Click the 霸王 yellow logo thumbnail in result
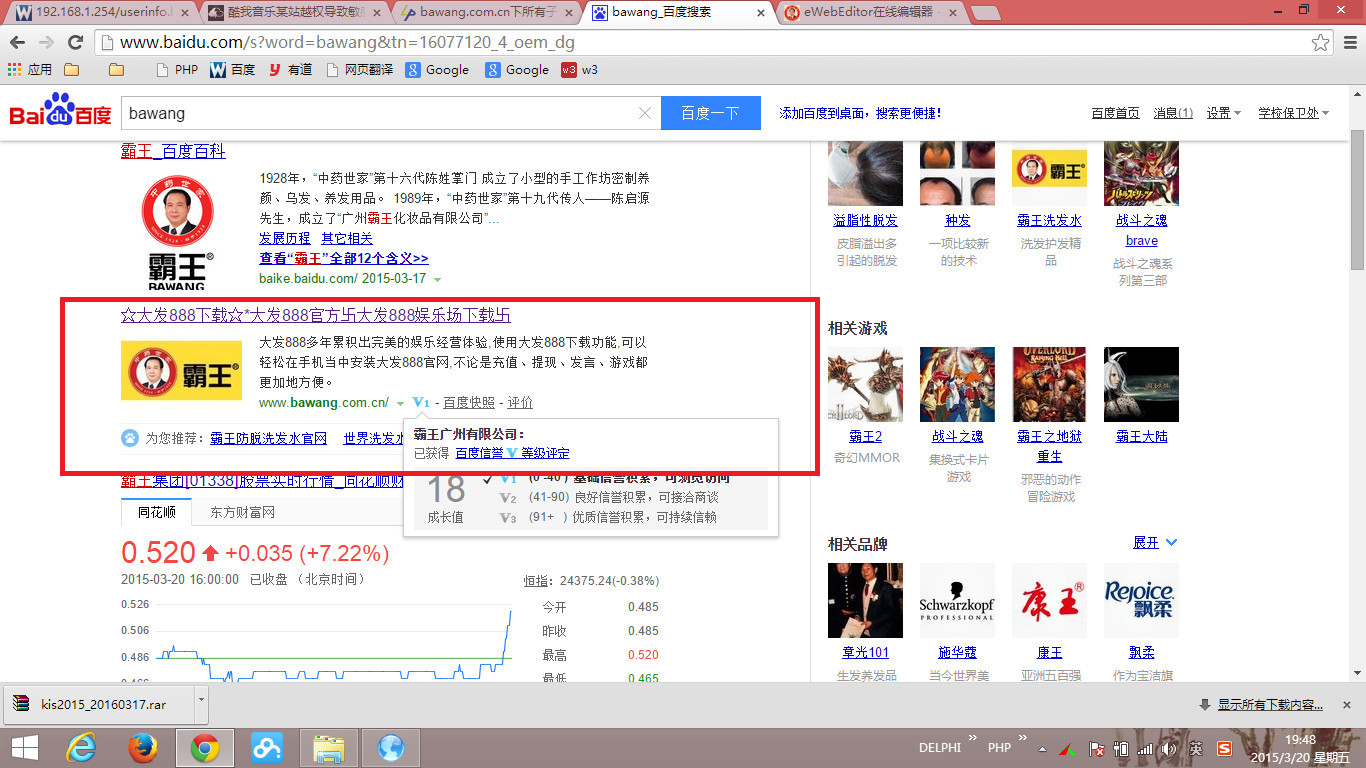 coord(181,370)
